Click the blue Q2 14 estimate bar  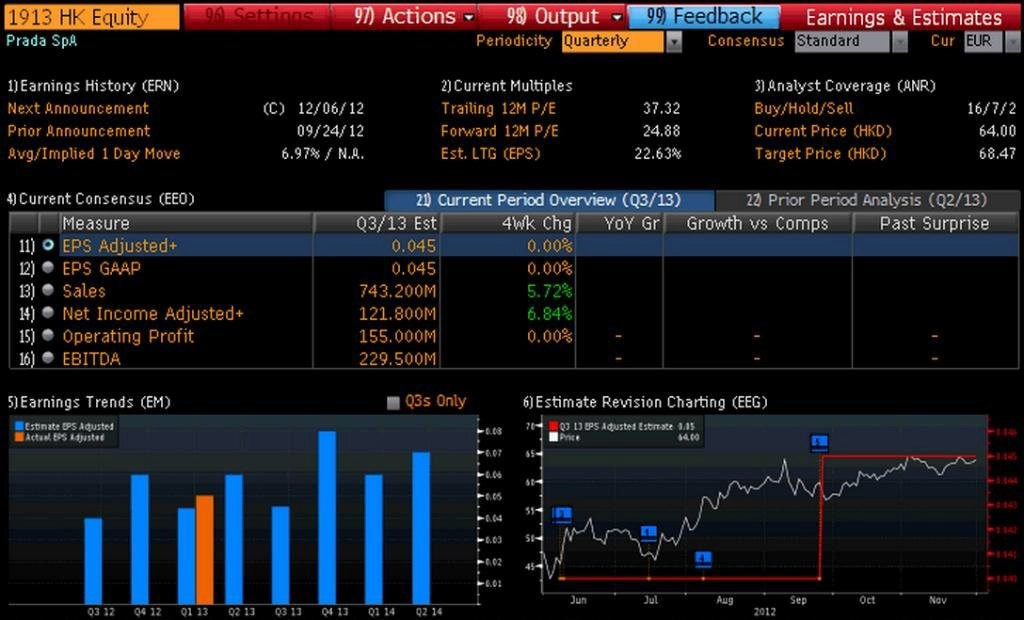pyautogui.click(x=421, y=528)
